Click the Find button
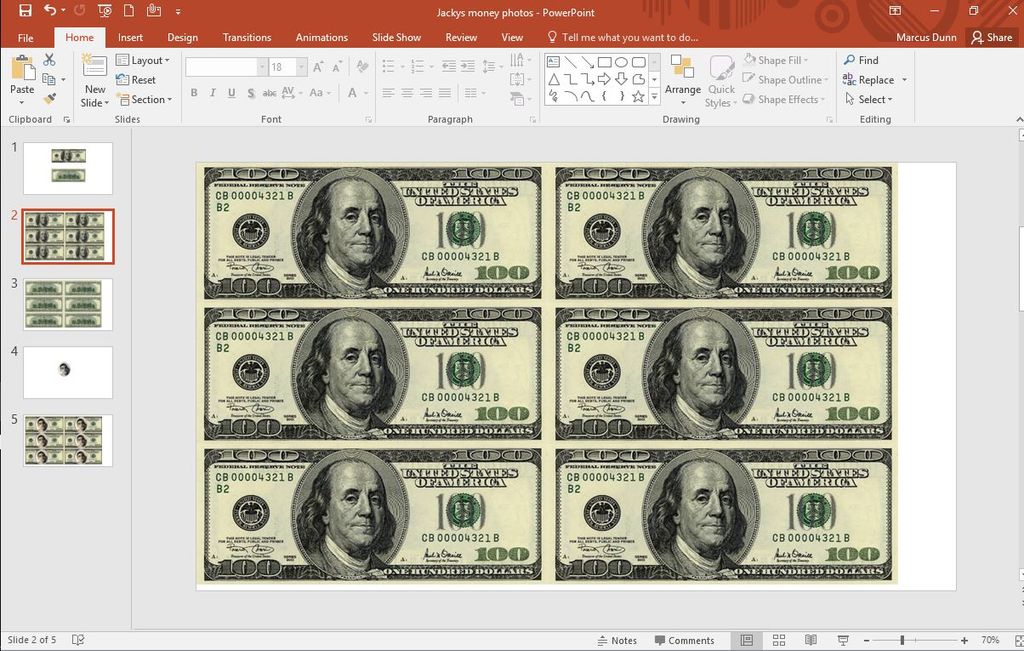 (861, 60)
